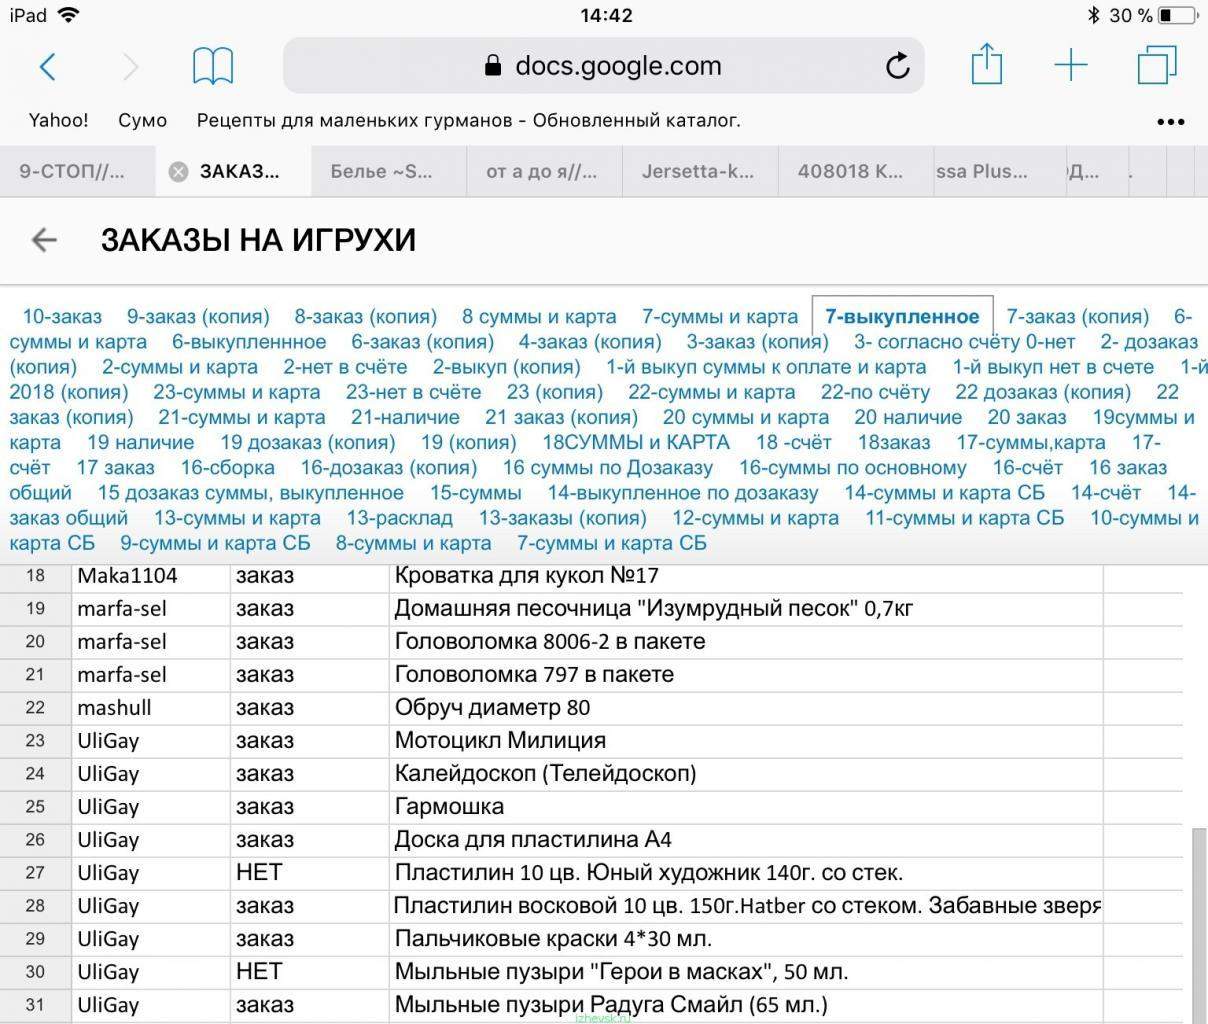Open Safari bookmarks book icon
1208x1024 pixels.
[x=213, y=66]
